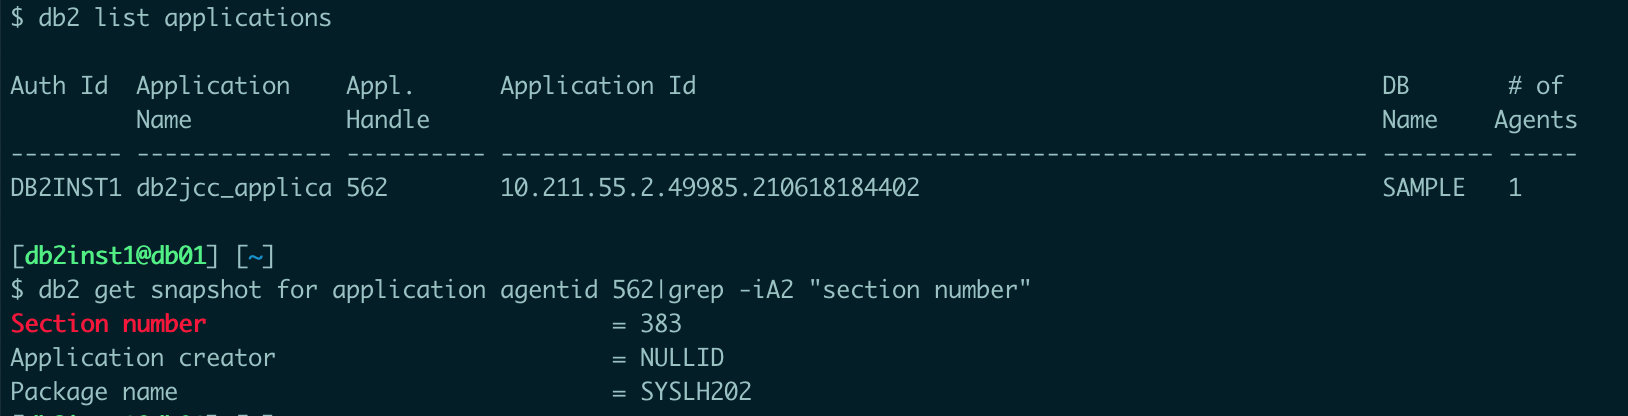The image size is (1628, 416).
Task: Click the 'Application Id' column header
Action: [x=598, y=86]
